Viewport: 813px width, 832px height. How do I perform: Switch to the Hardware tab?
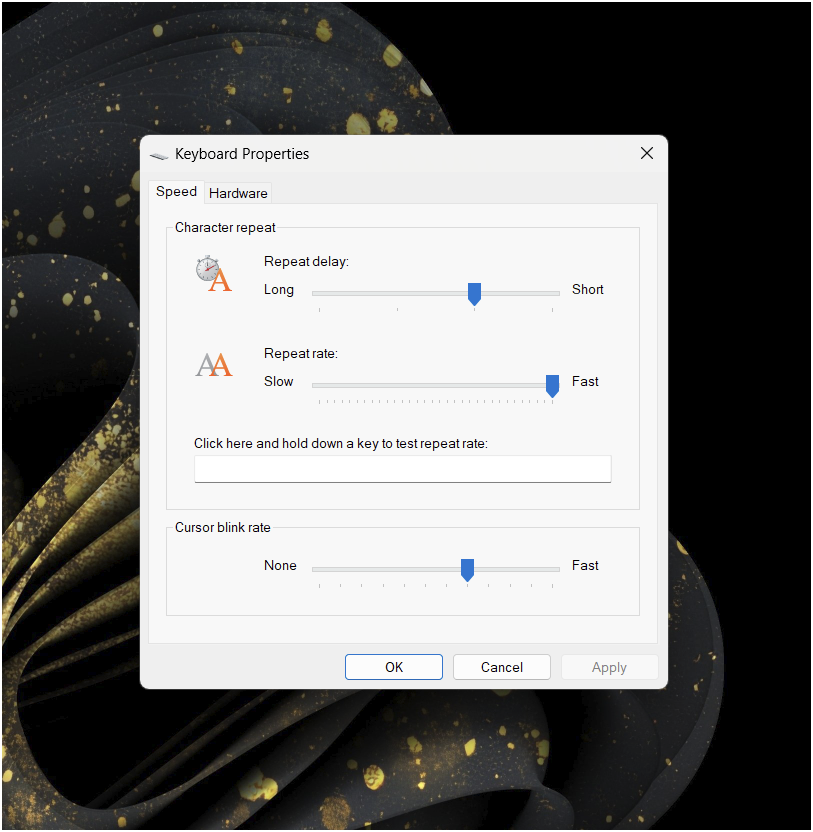(x=238, y=193)
